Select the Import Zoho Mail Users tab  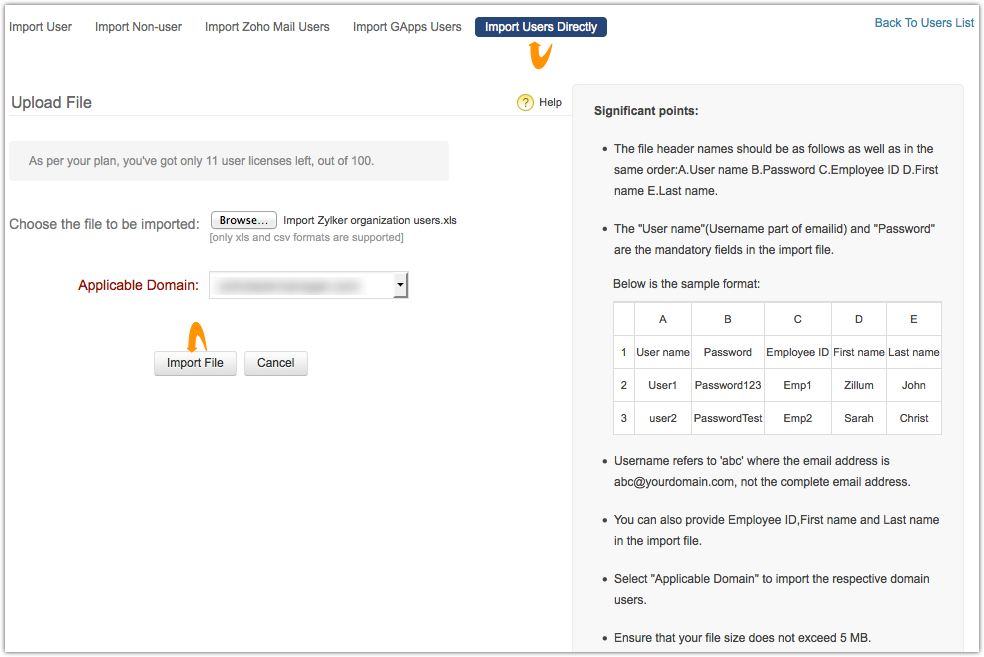coord(267,27)
